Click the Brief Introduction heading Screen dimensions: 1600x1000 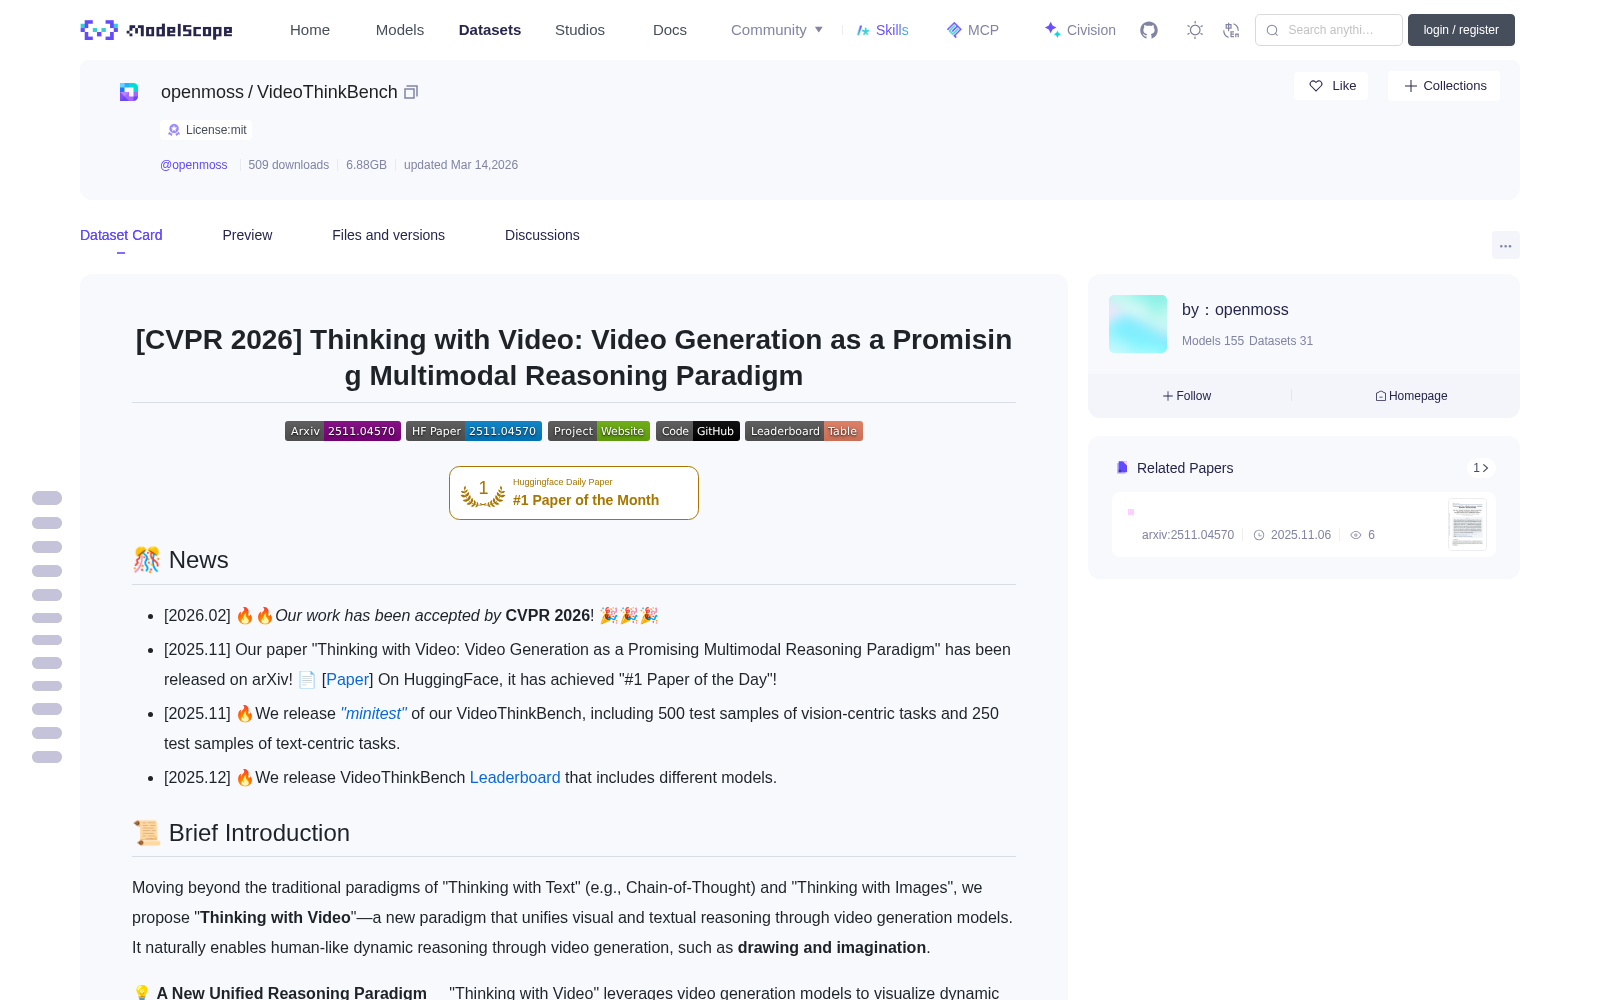click(x=241, y=833)
